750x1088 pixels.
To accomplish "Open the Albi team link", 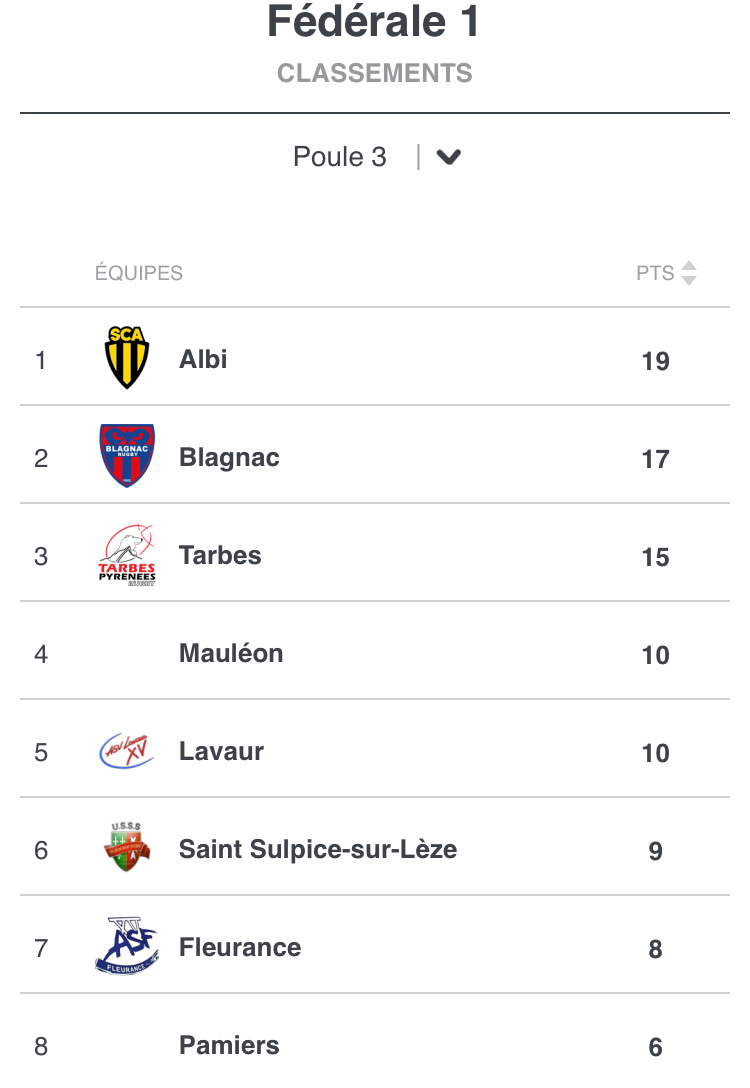I will (x=203, y=359).
